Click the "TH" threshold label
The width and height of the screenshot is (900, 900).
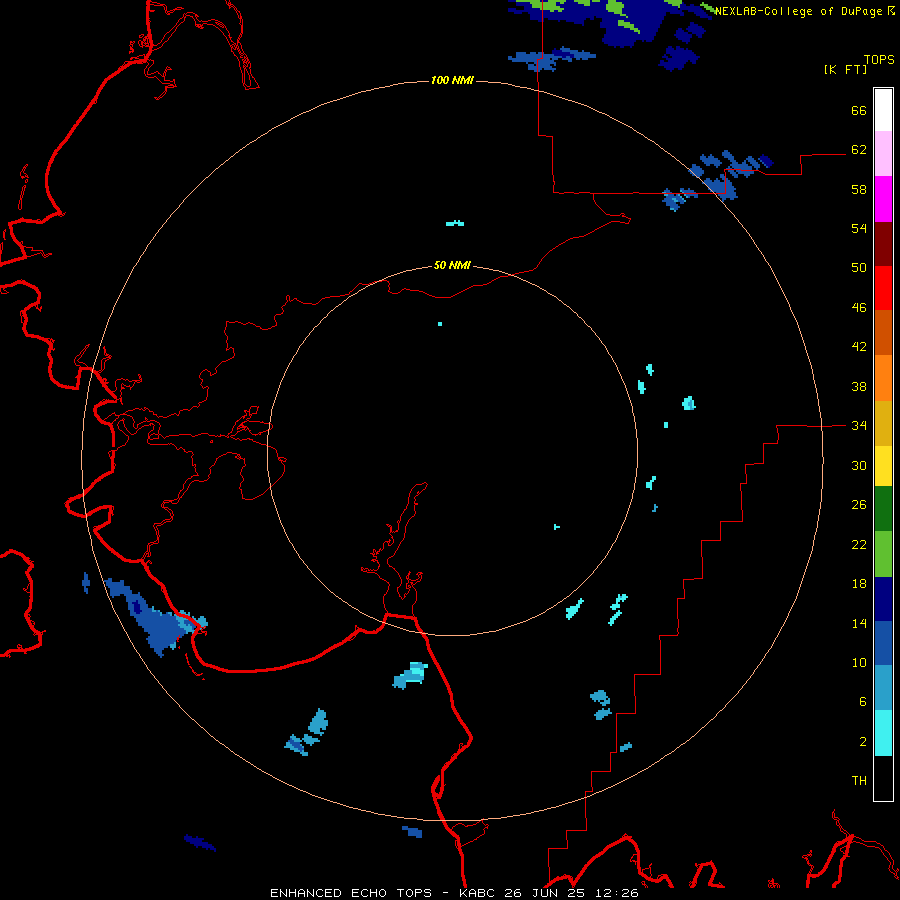click(859, 781)
